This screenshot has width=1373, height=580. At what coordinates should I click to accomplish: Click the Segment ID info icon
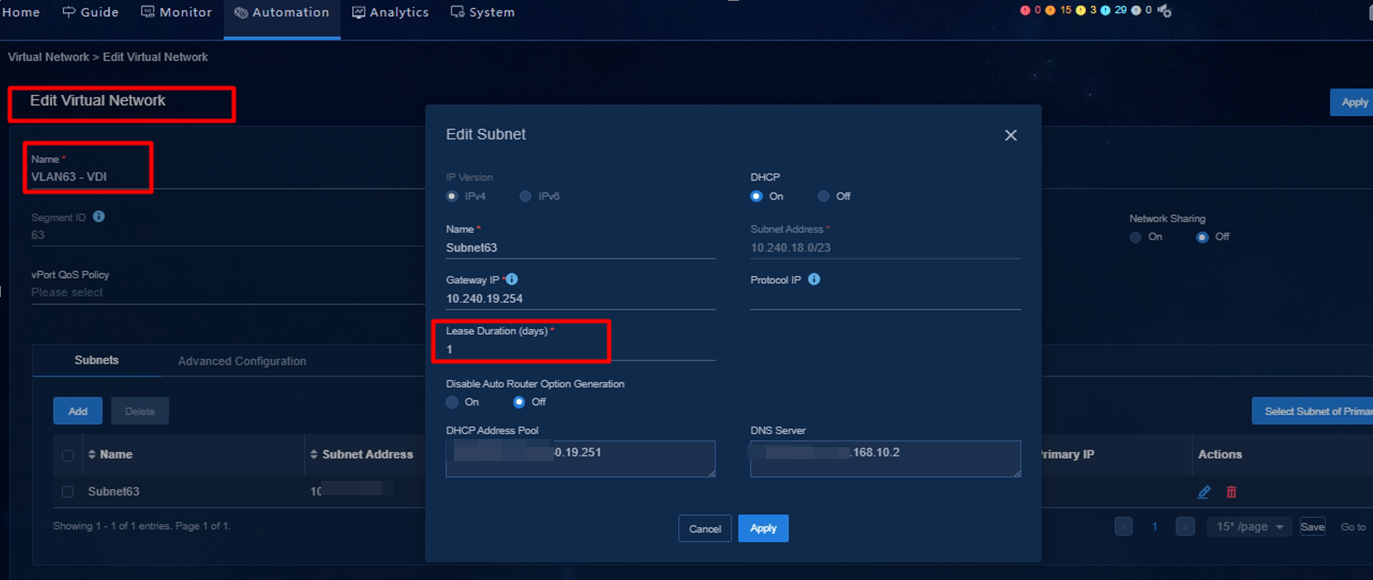[x=99, y=217]
